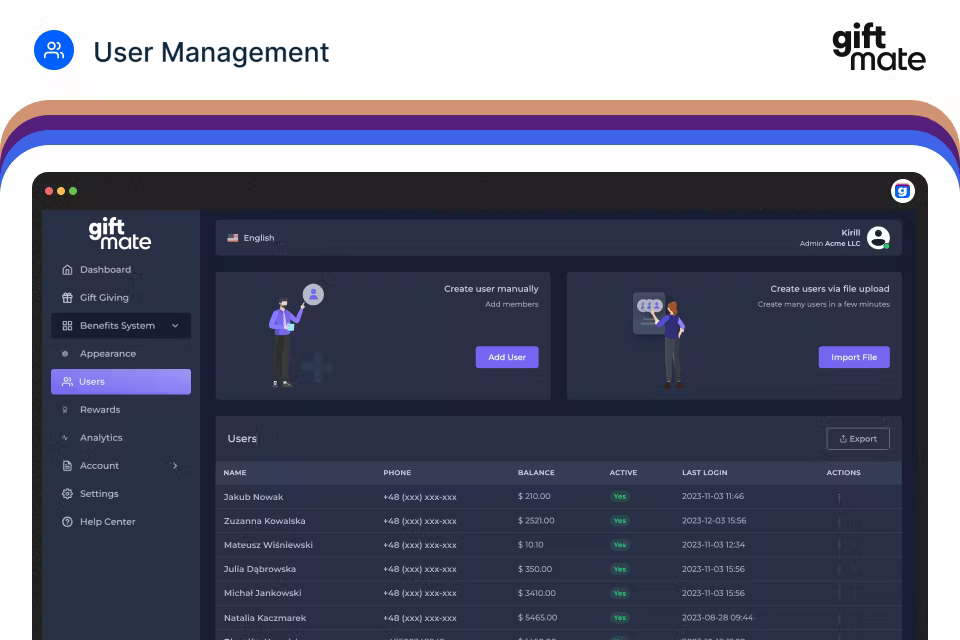This screenshot has width=960, height=640.
Task: Click the Add User button
Action: click(x=507, y=357)
